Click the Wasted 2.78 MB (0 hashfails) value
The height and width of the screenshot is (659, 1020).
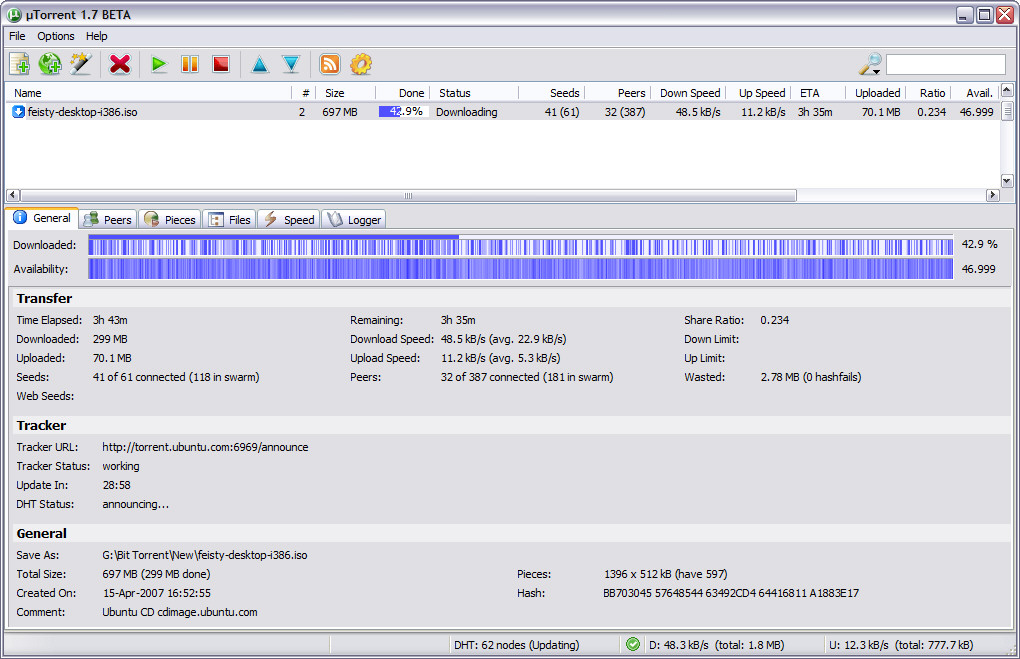coord(811,377)
